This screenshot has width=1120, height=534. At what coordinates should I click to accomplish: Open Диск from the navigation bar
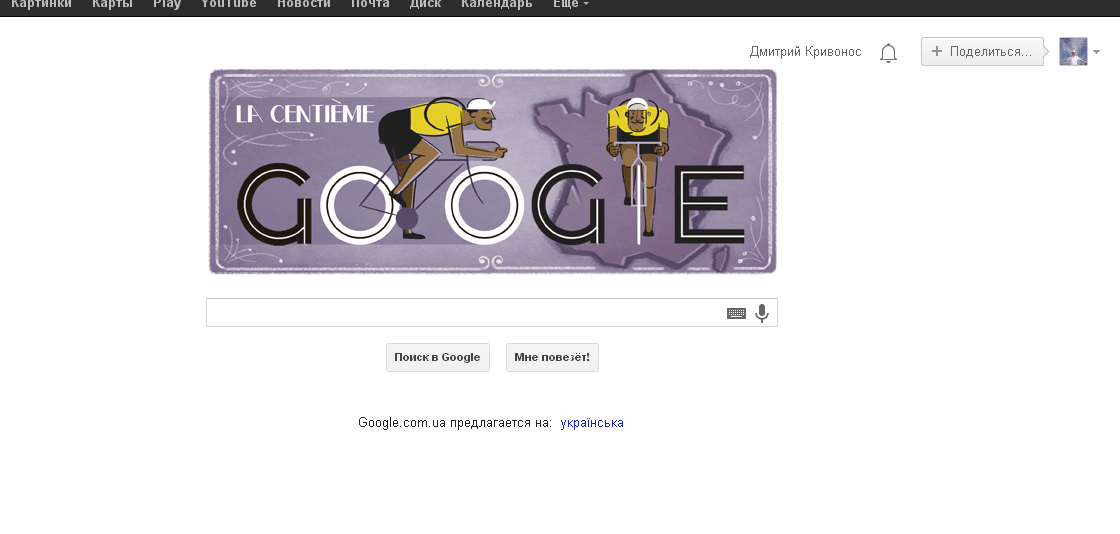[425, 4]
